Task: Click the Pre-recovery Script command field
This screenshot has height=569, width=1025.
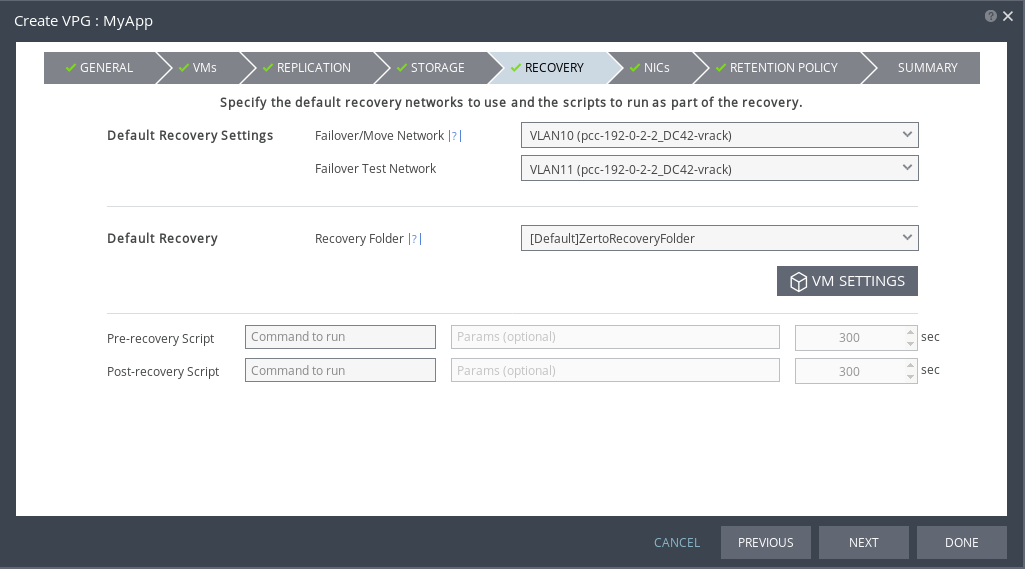Action: pos(340,337)
